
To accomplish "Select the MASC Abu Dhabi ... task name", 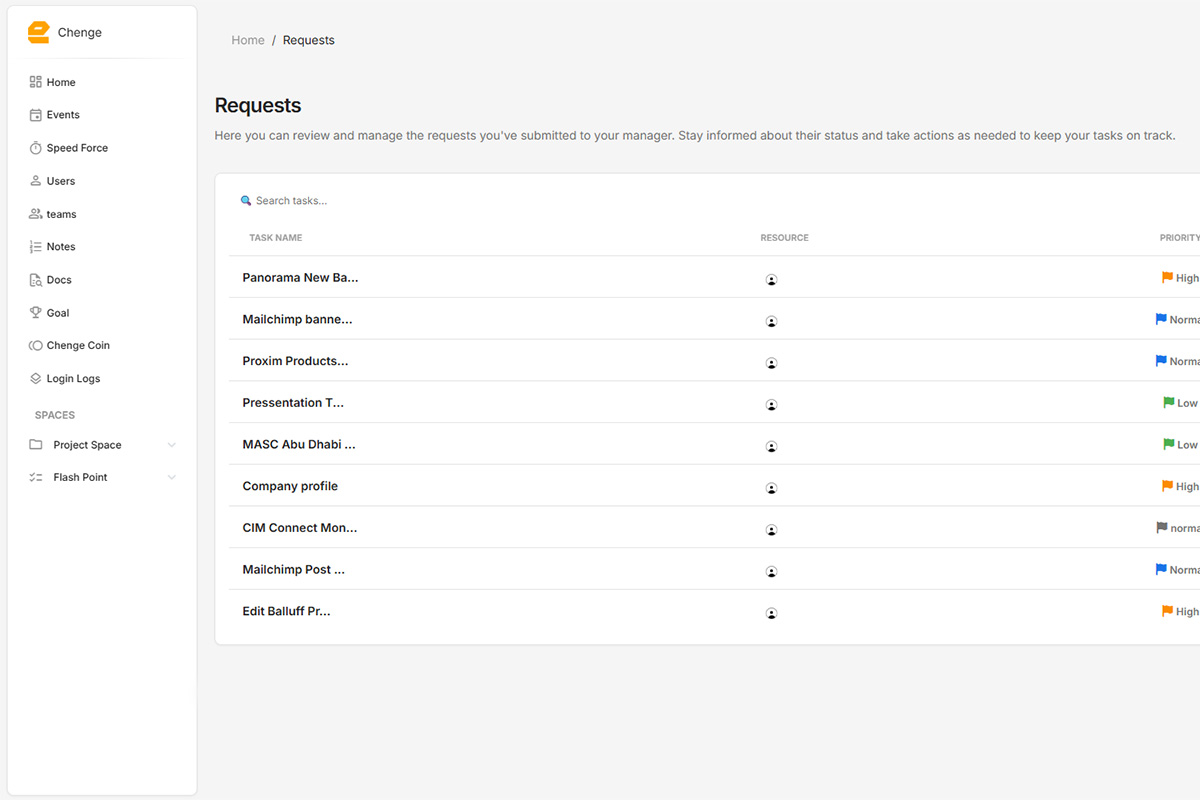I will pyautogui.click(x=299, y=445).
